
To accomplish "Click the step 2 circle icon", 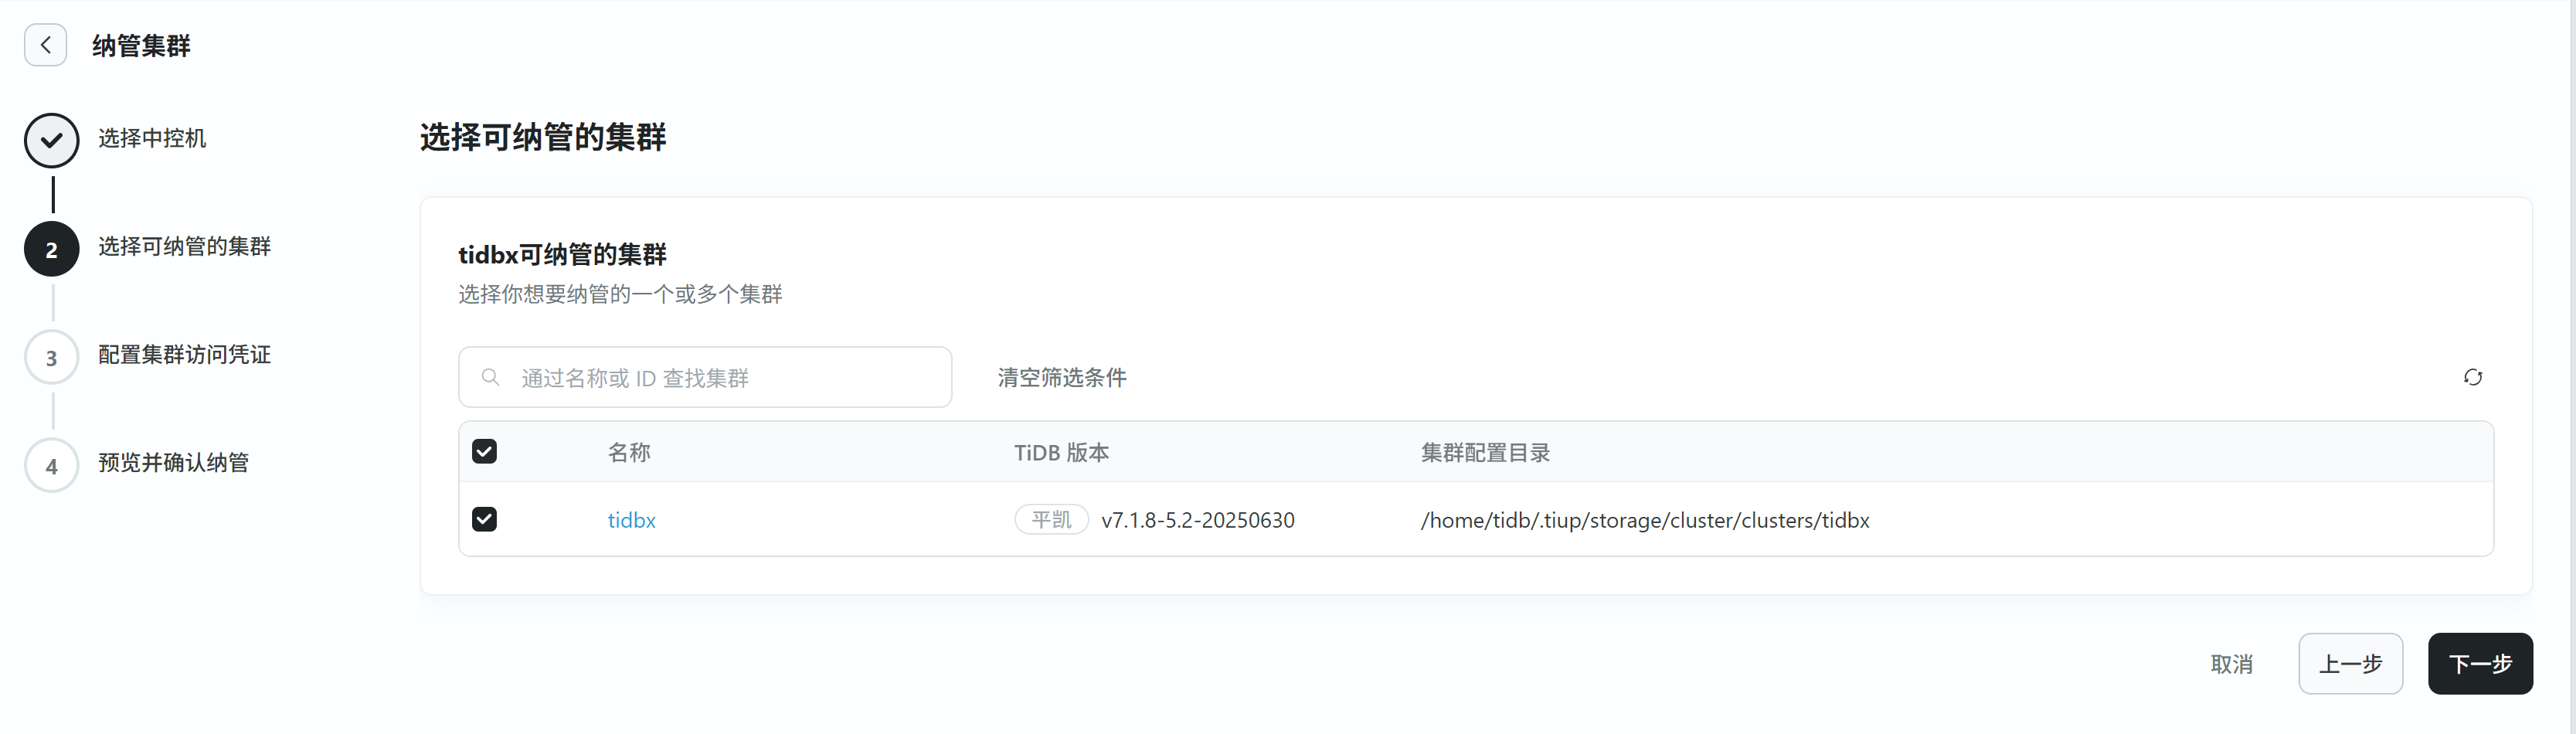I will 52,249.
